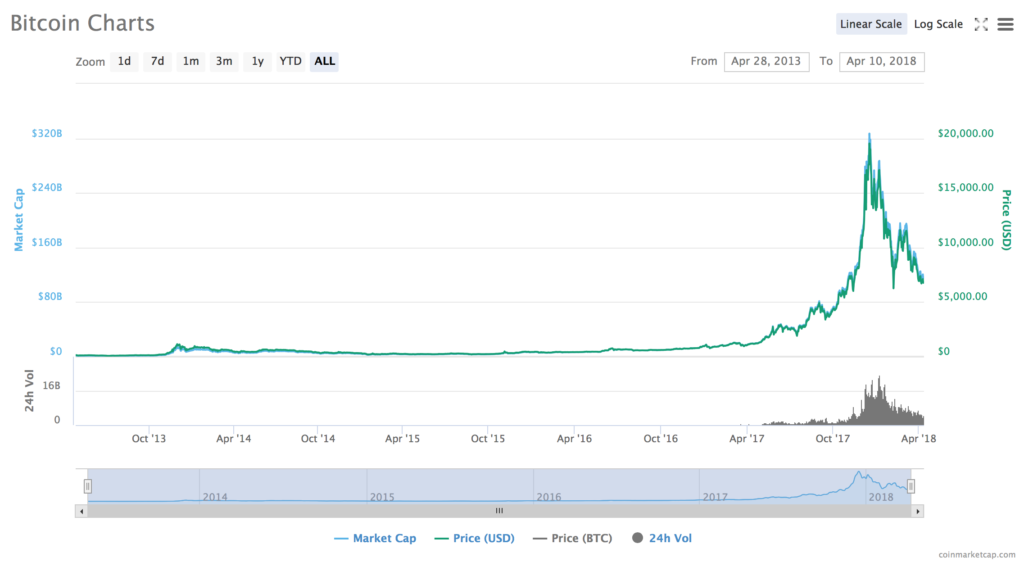Set zoom to YTD
The image size is (1024, 571).
[x=291, y=61]
